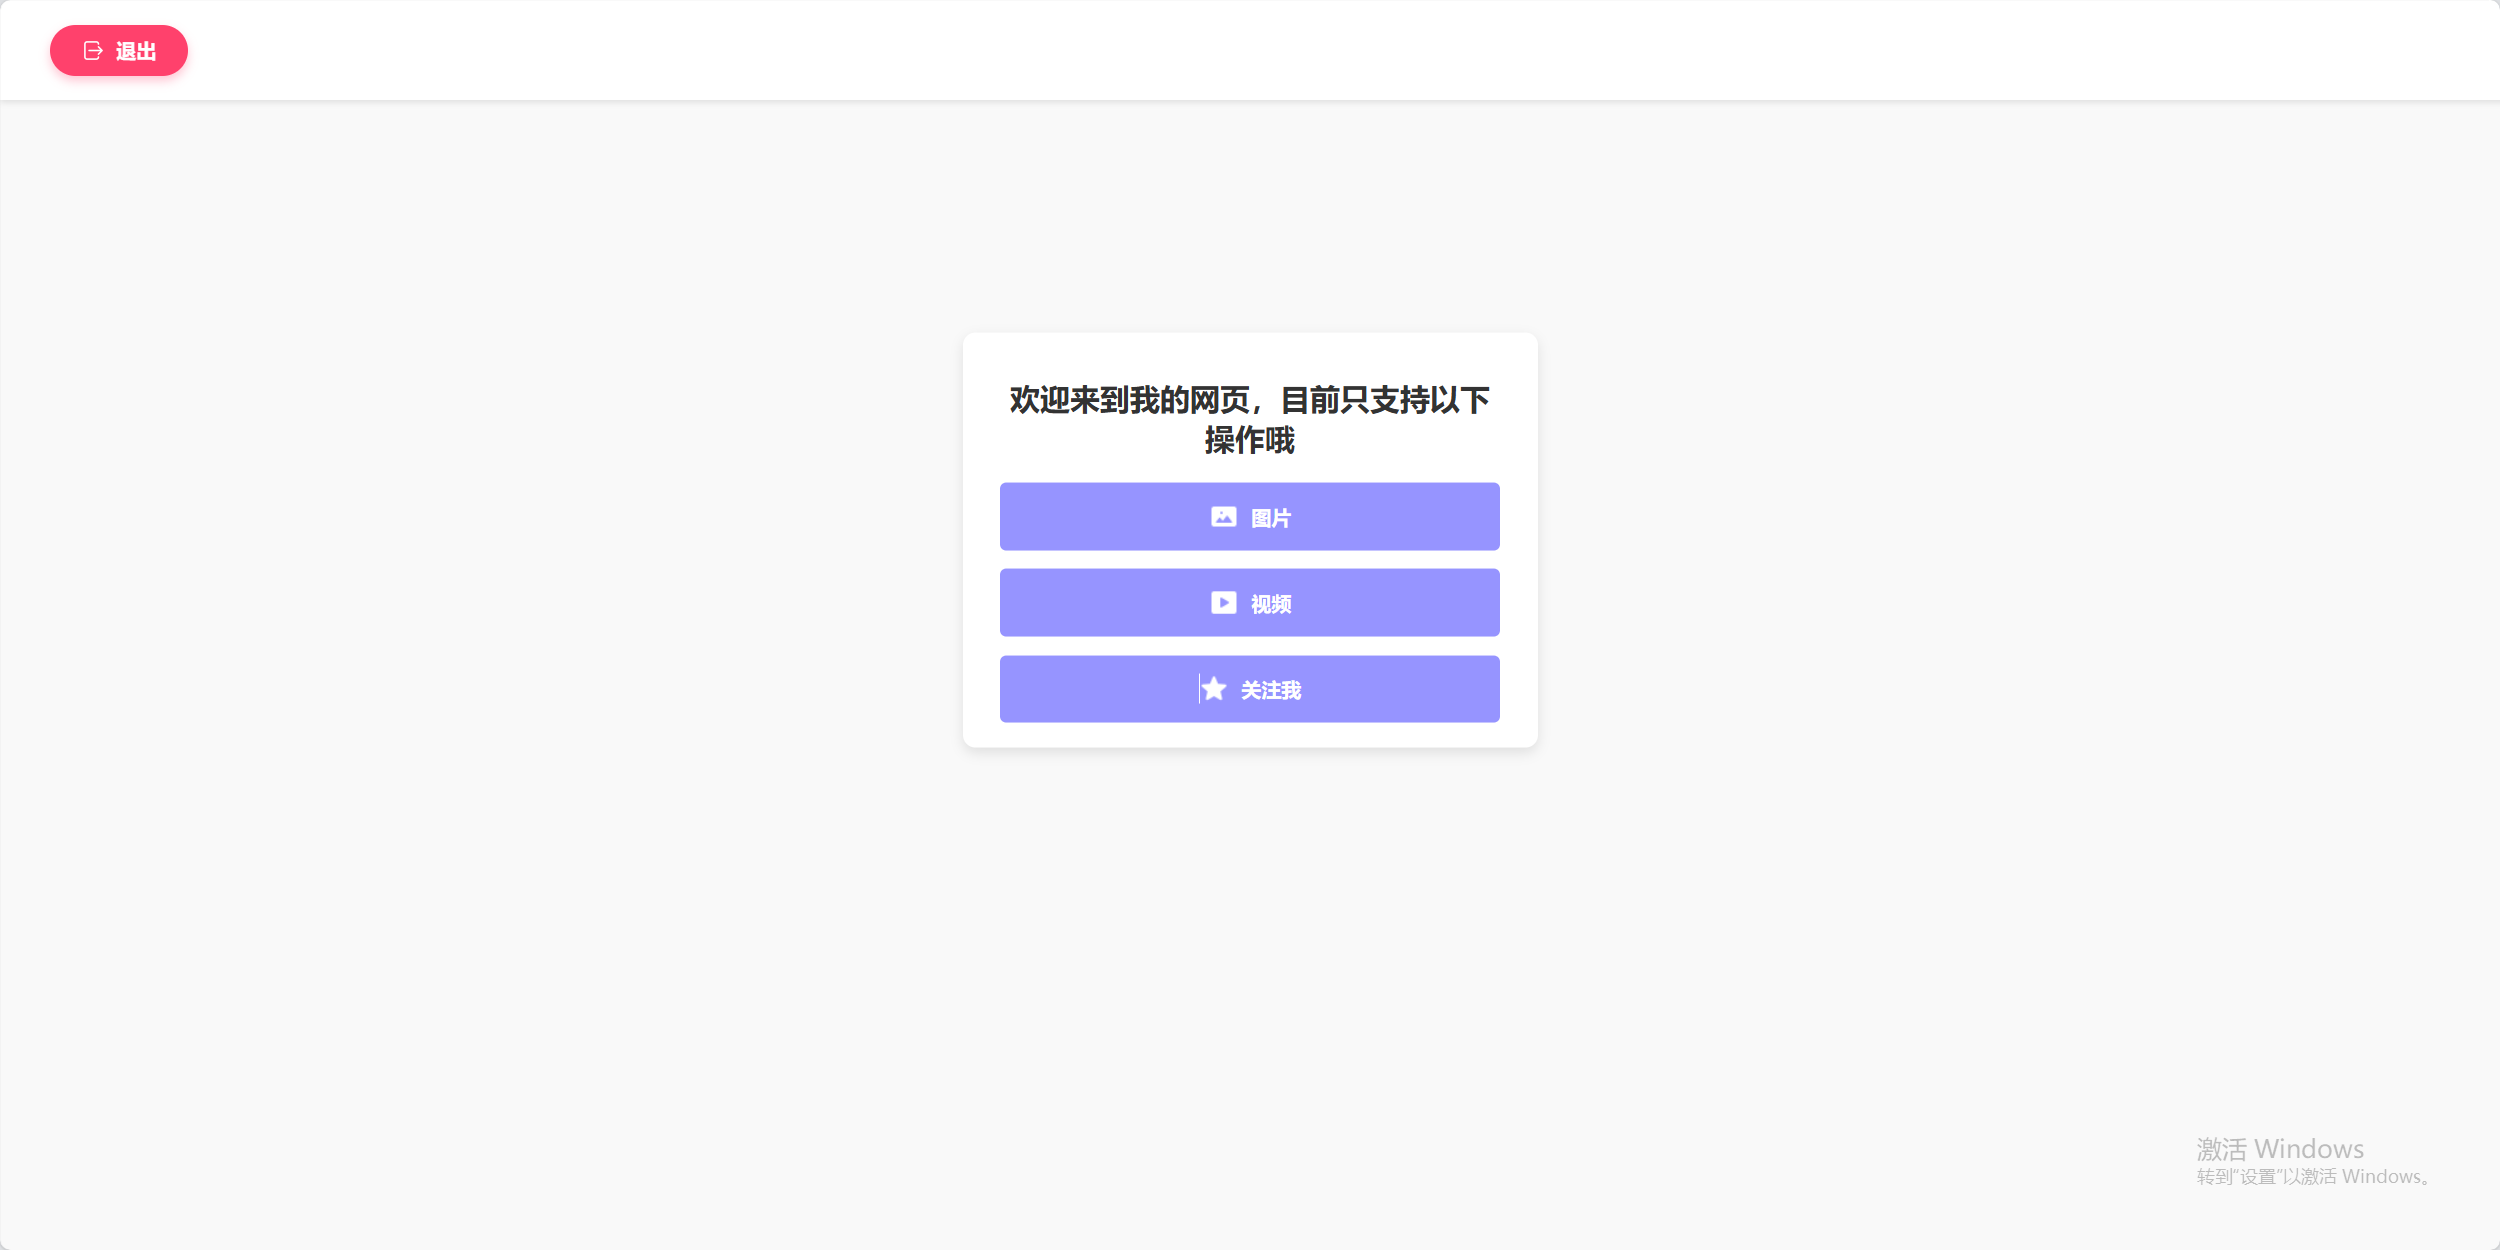2500x1250 pixels.
Task: Open the 图片 section
Action: pos(1249,517)
